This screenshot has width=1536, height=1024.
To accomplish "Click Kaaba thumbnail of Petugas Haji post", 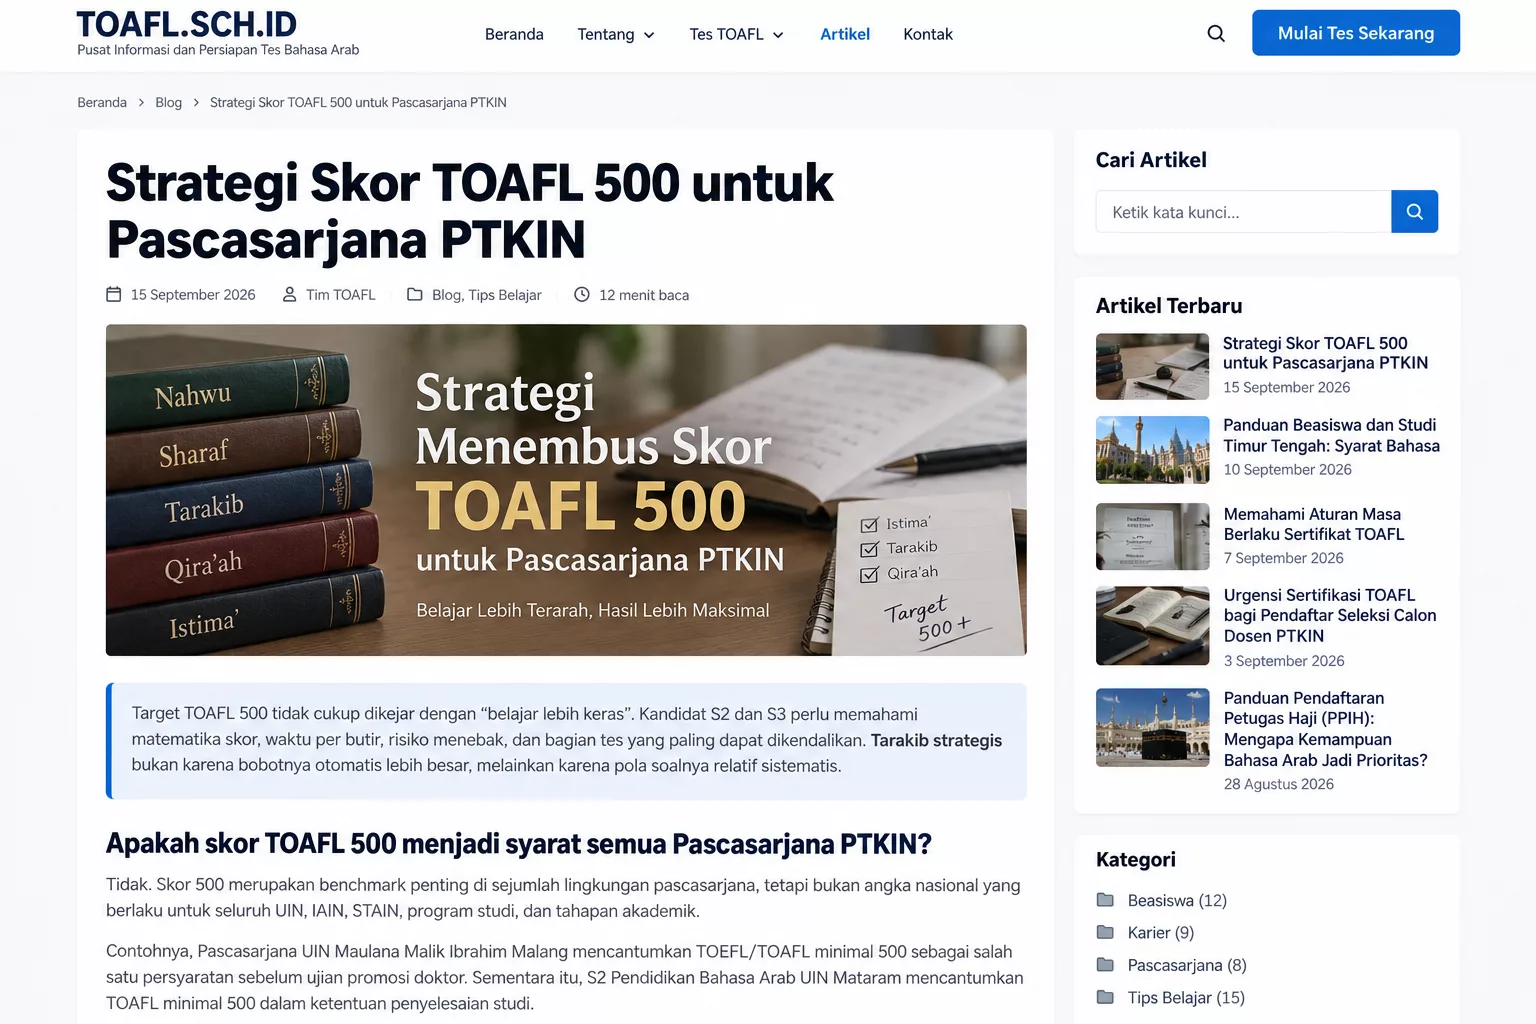I will click(x=1153, y=728).
